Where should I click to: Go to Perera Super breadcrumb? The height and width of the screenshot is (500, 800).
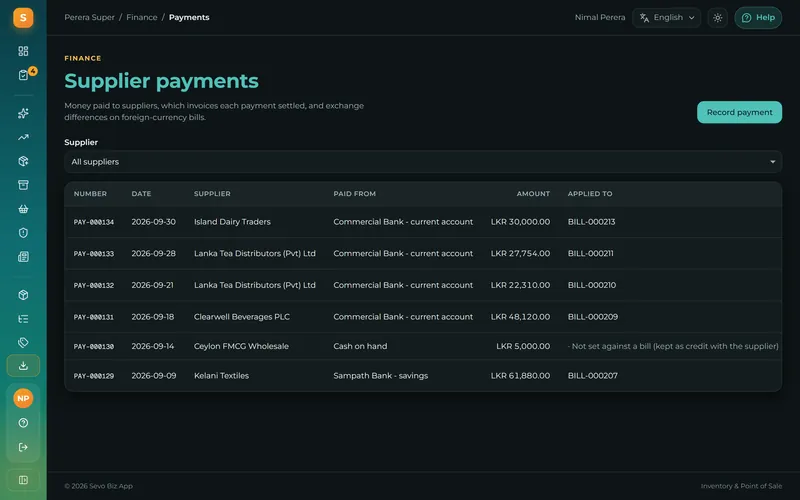pyautogui.click(x=89, y=17)
